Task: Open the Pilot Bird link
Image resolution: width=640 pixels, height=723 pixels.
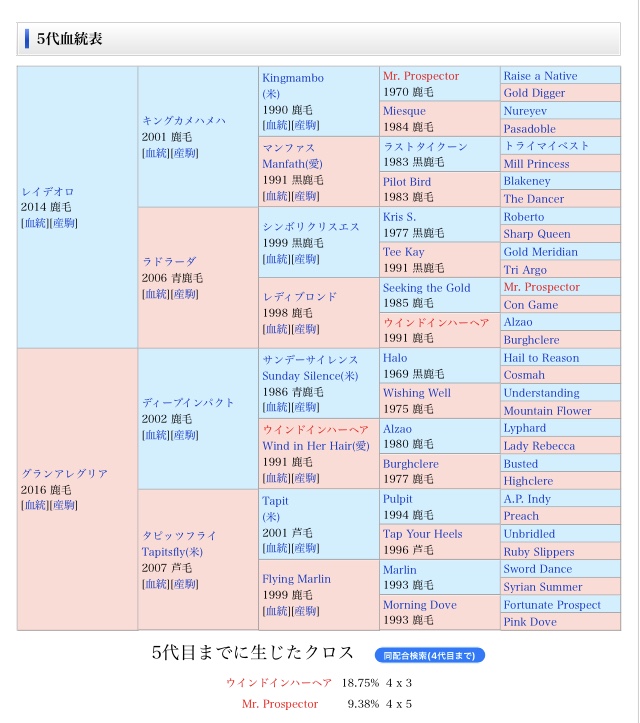Action: point(407,182)
